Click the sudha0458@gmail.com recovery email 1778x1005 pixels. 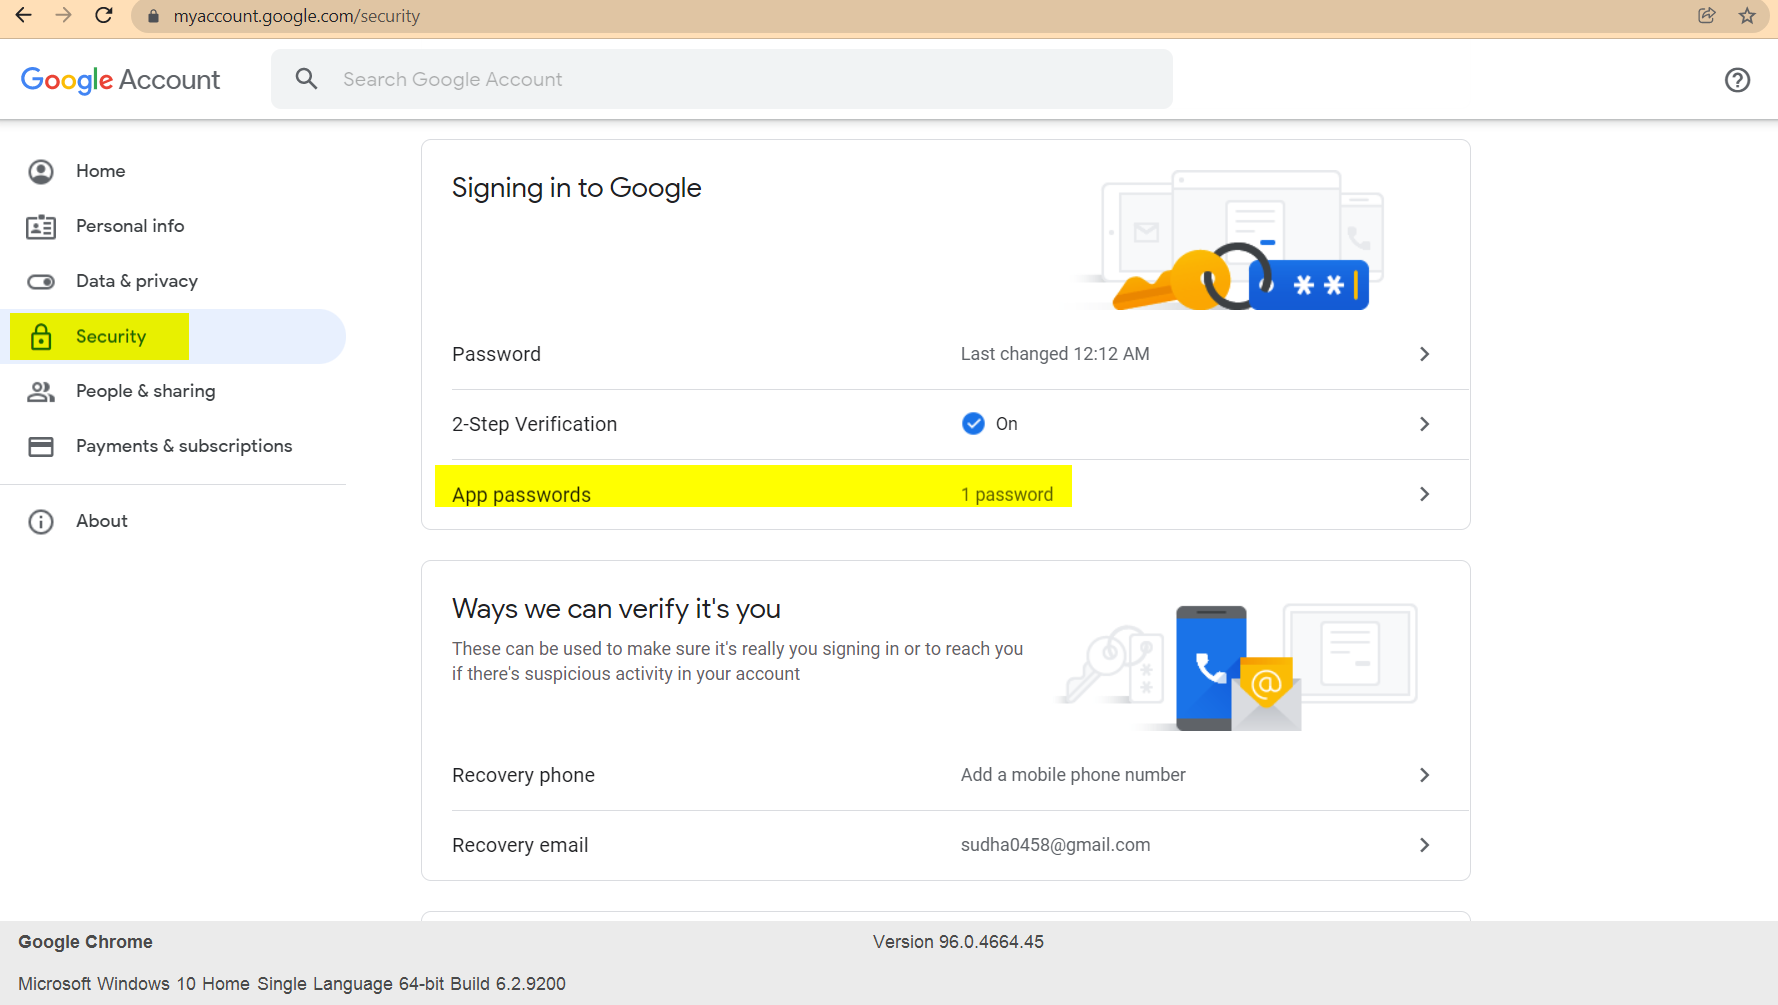(x=1055, y=845)
